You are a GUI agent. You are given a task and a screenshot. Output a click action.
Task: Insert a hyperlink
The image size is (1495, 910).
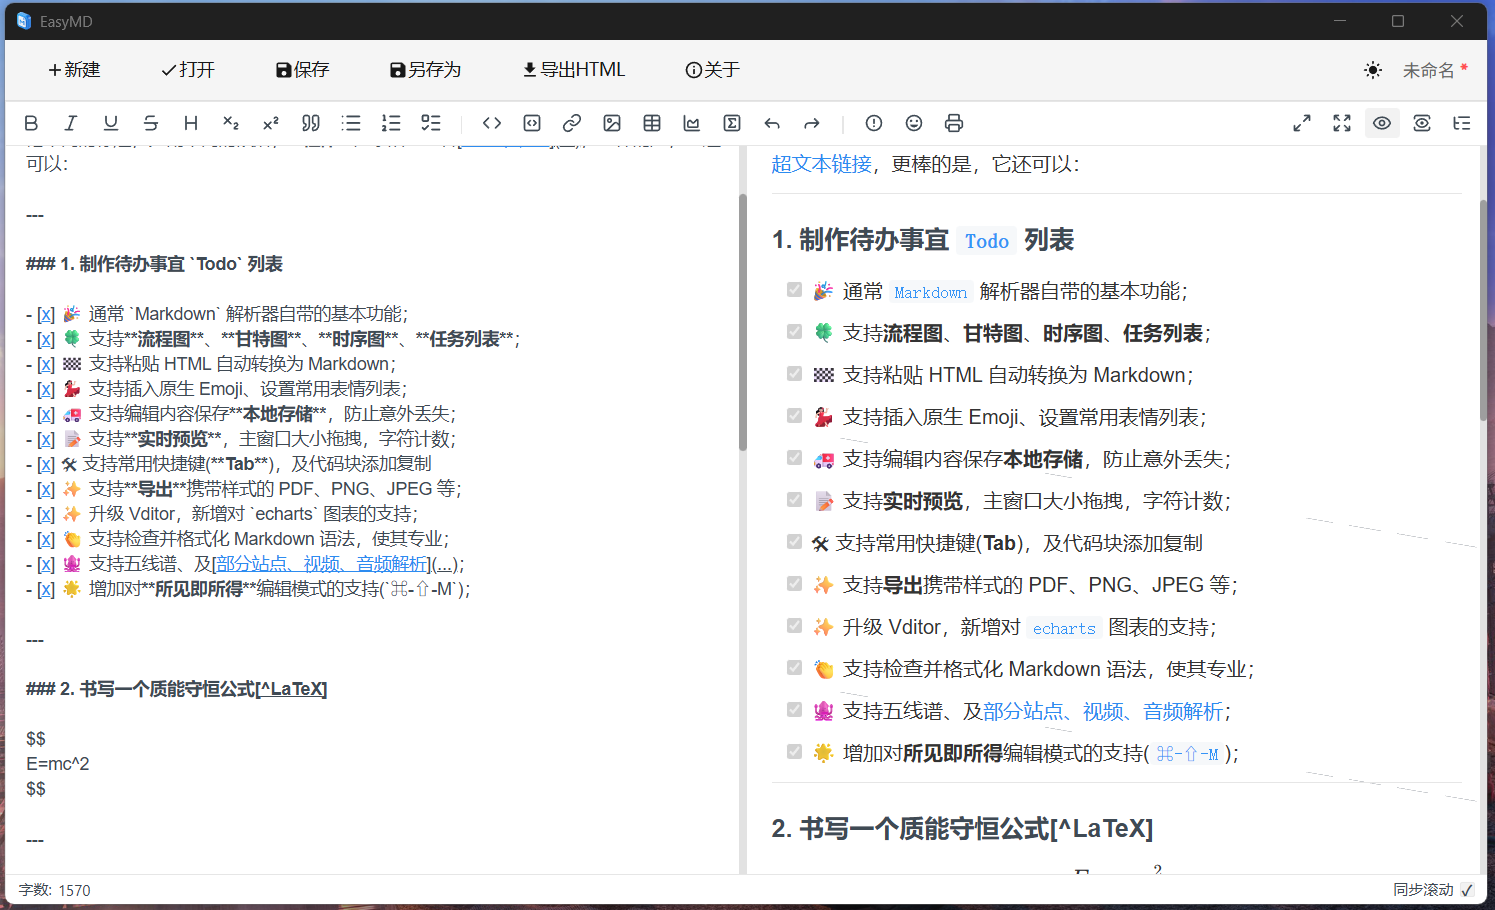click(571, 122)
